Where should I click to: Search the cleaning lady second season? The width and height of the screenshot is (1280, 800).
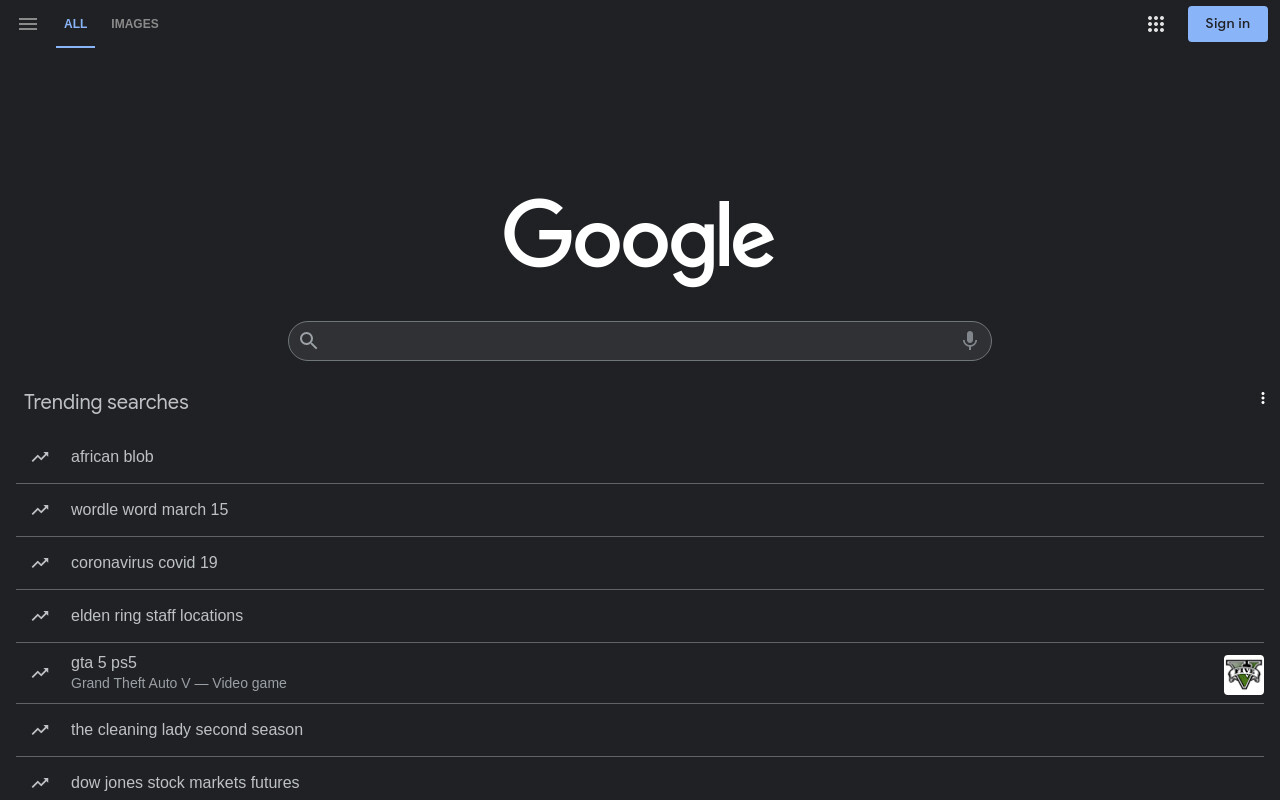click(640, 730)
